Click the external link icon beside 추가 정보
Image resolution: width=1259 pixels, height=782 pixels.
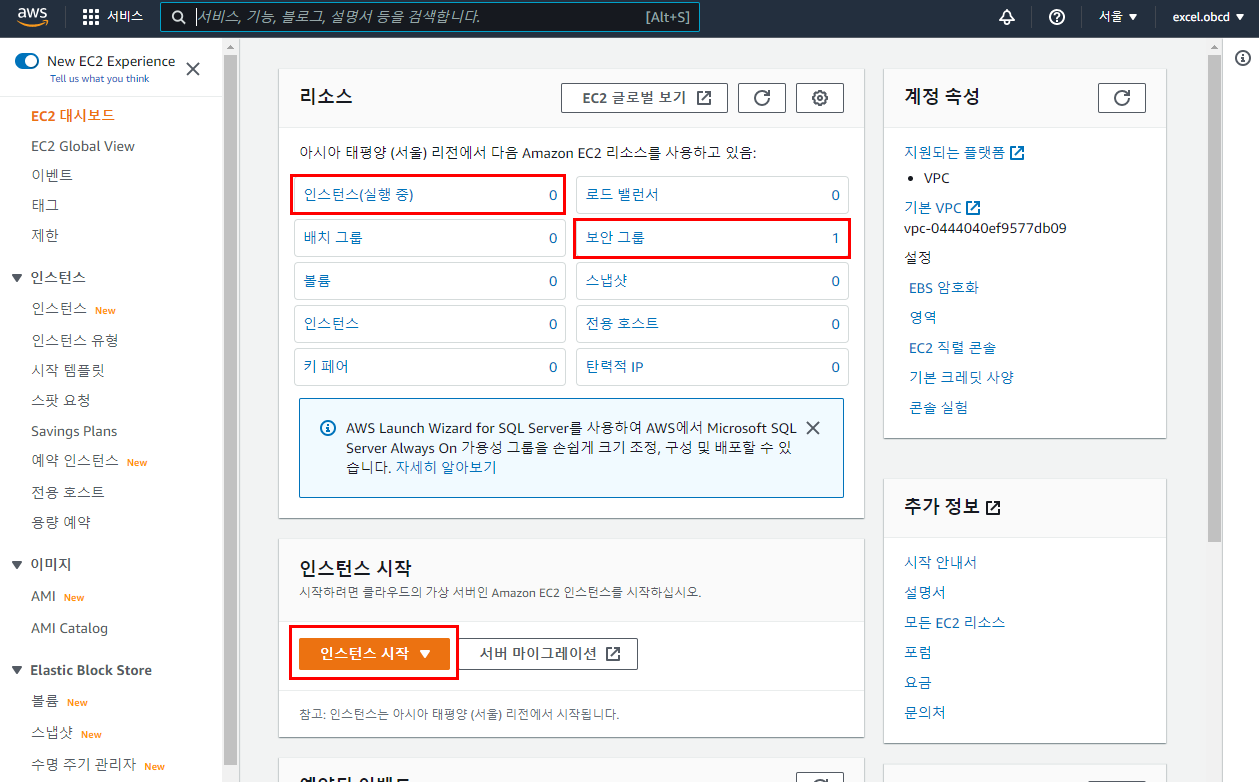[993, 507]
